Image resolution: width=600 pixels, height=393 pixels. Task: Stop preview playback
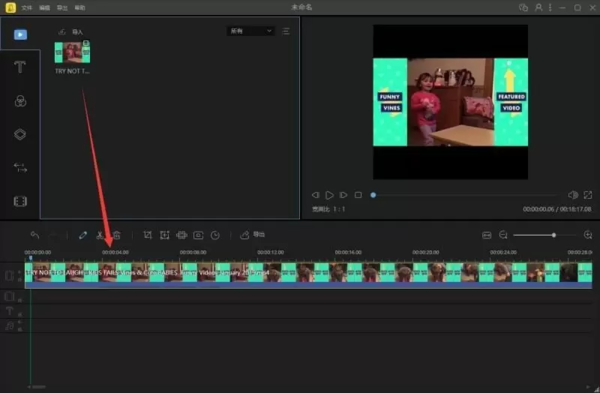click(358, 195)
